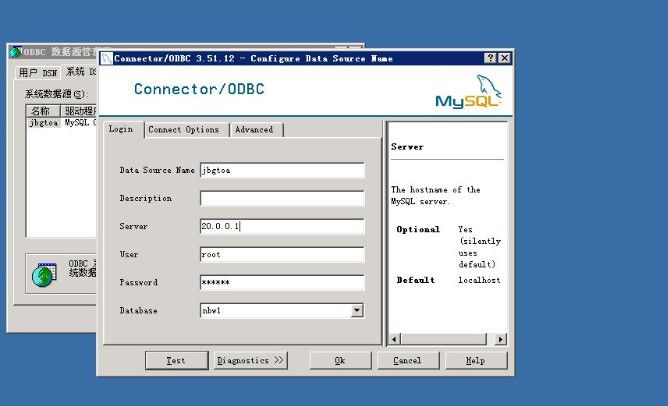This screenshot has width=668, height=406.
Task: Click the help panel scroll right arrow
Action: 501,339
